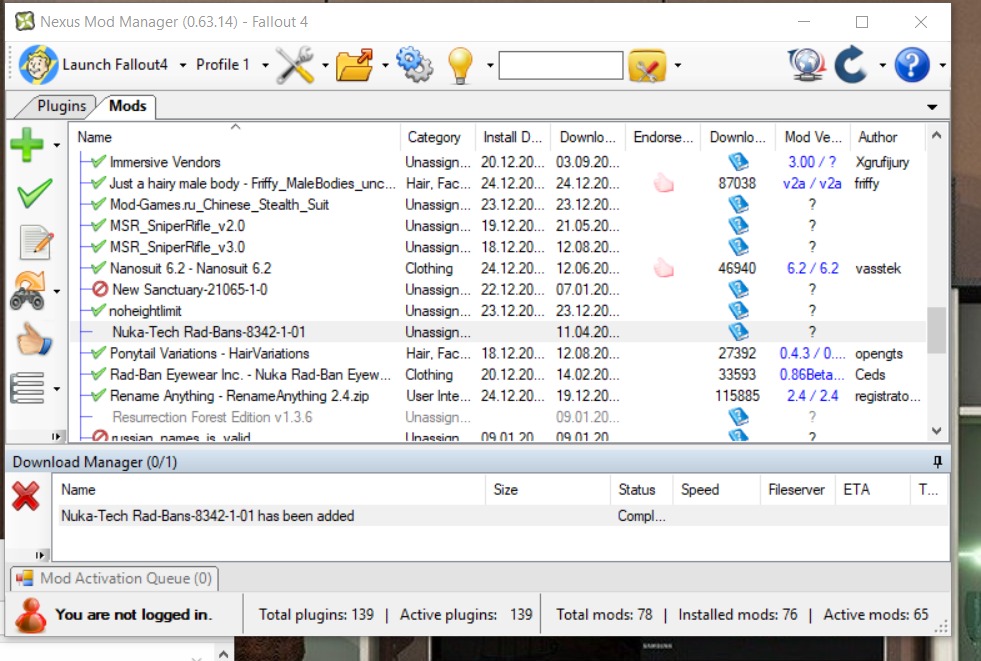Click download book icon for New Sanctuary-21065-1-0
This screenshot has width=981, height=661.
coord(738,290)
